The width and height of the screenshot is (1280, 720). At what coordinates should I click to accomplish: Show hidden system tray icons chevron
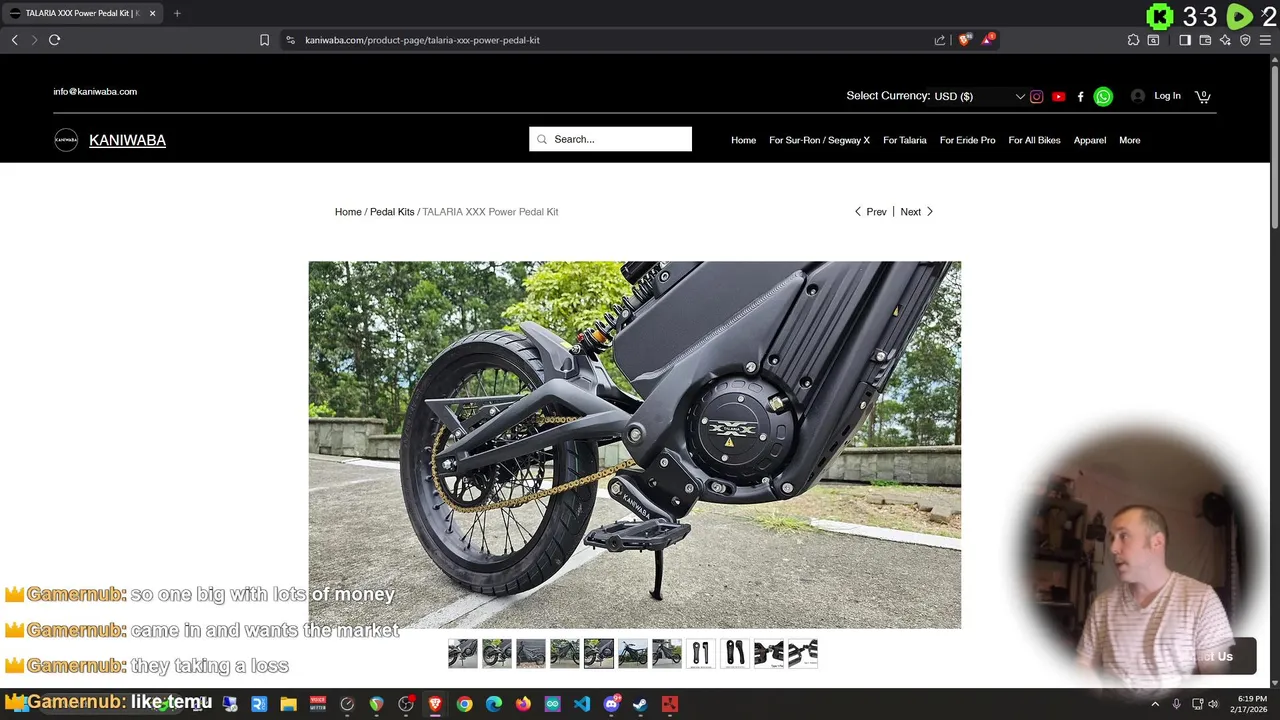1155,704
